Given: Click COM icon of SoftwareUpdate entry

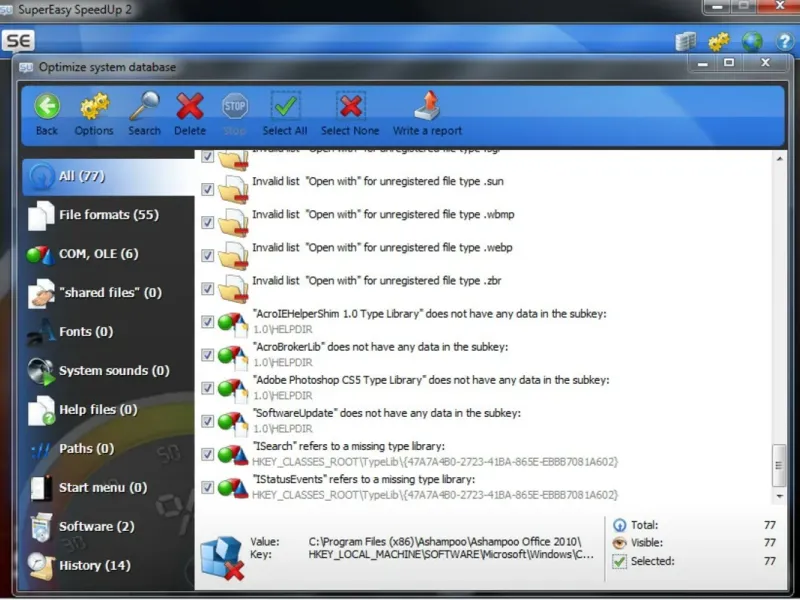Looking at the screenshot, I should tap(233, 422).
